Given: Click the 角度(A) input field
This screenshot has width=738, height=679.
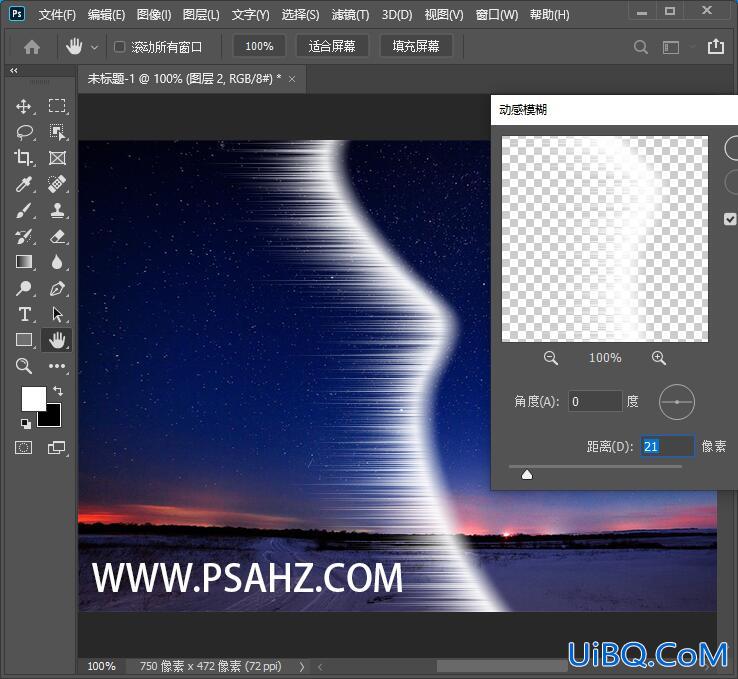Looking at the screenshot, I should tap(595, 401).
